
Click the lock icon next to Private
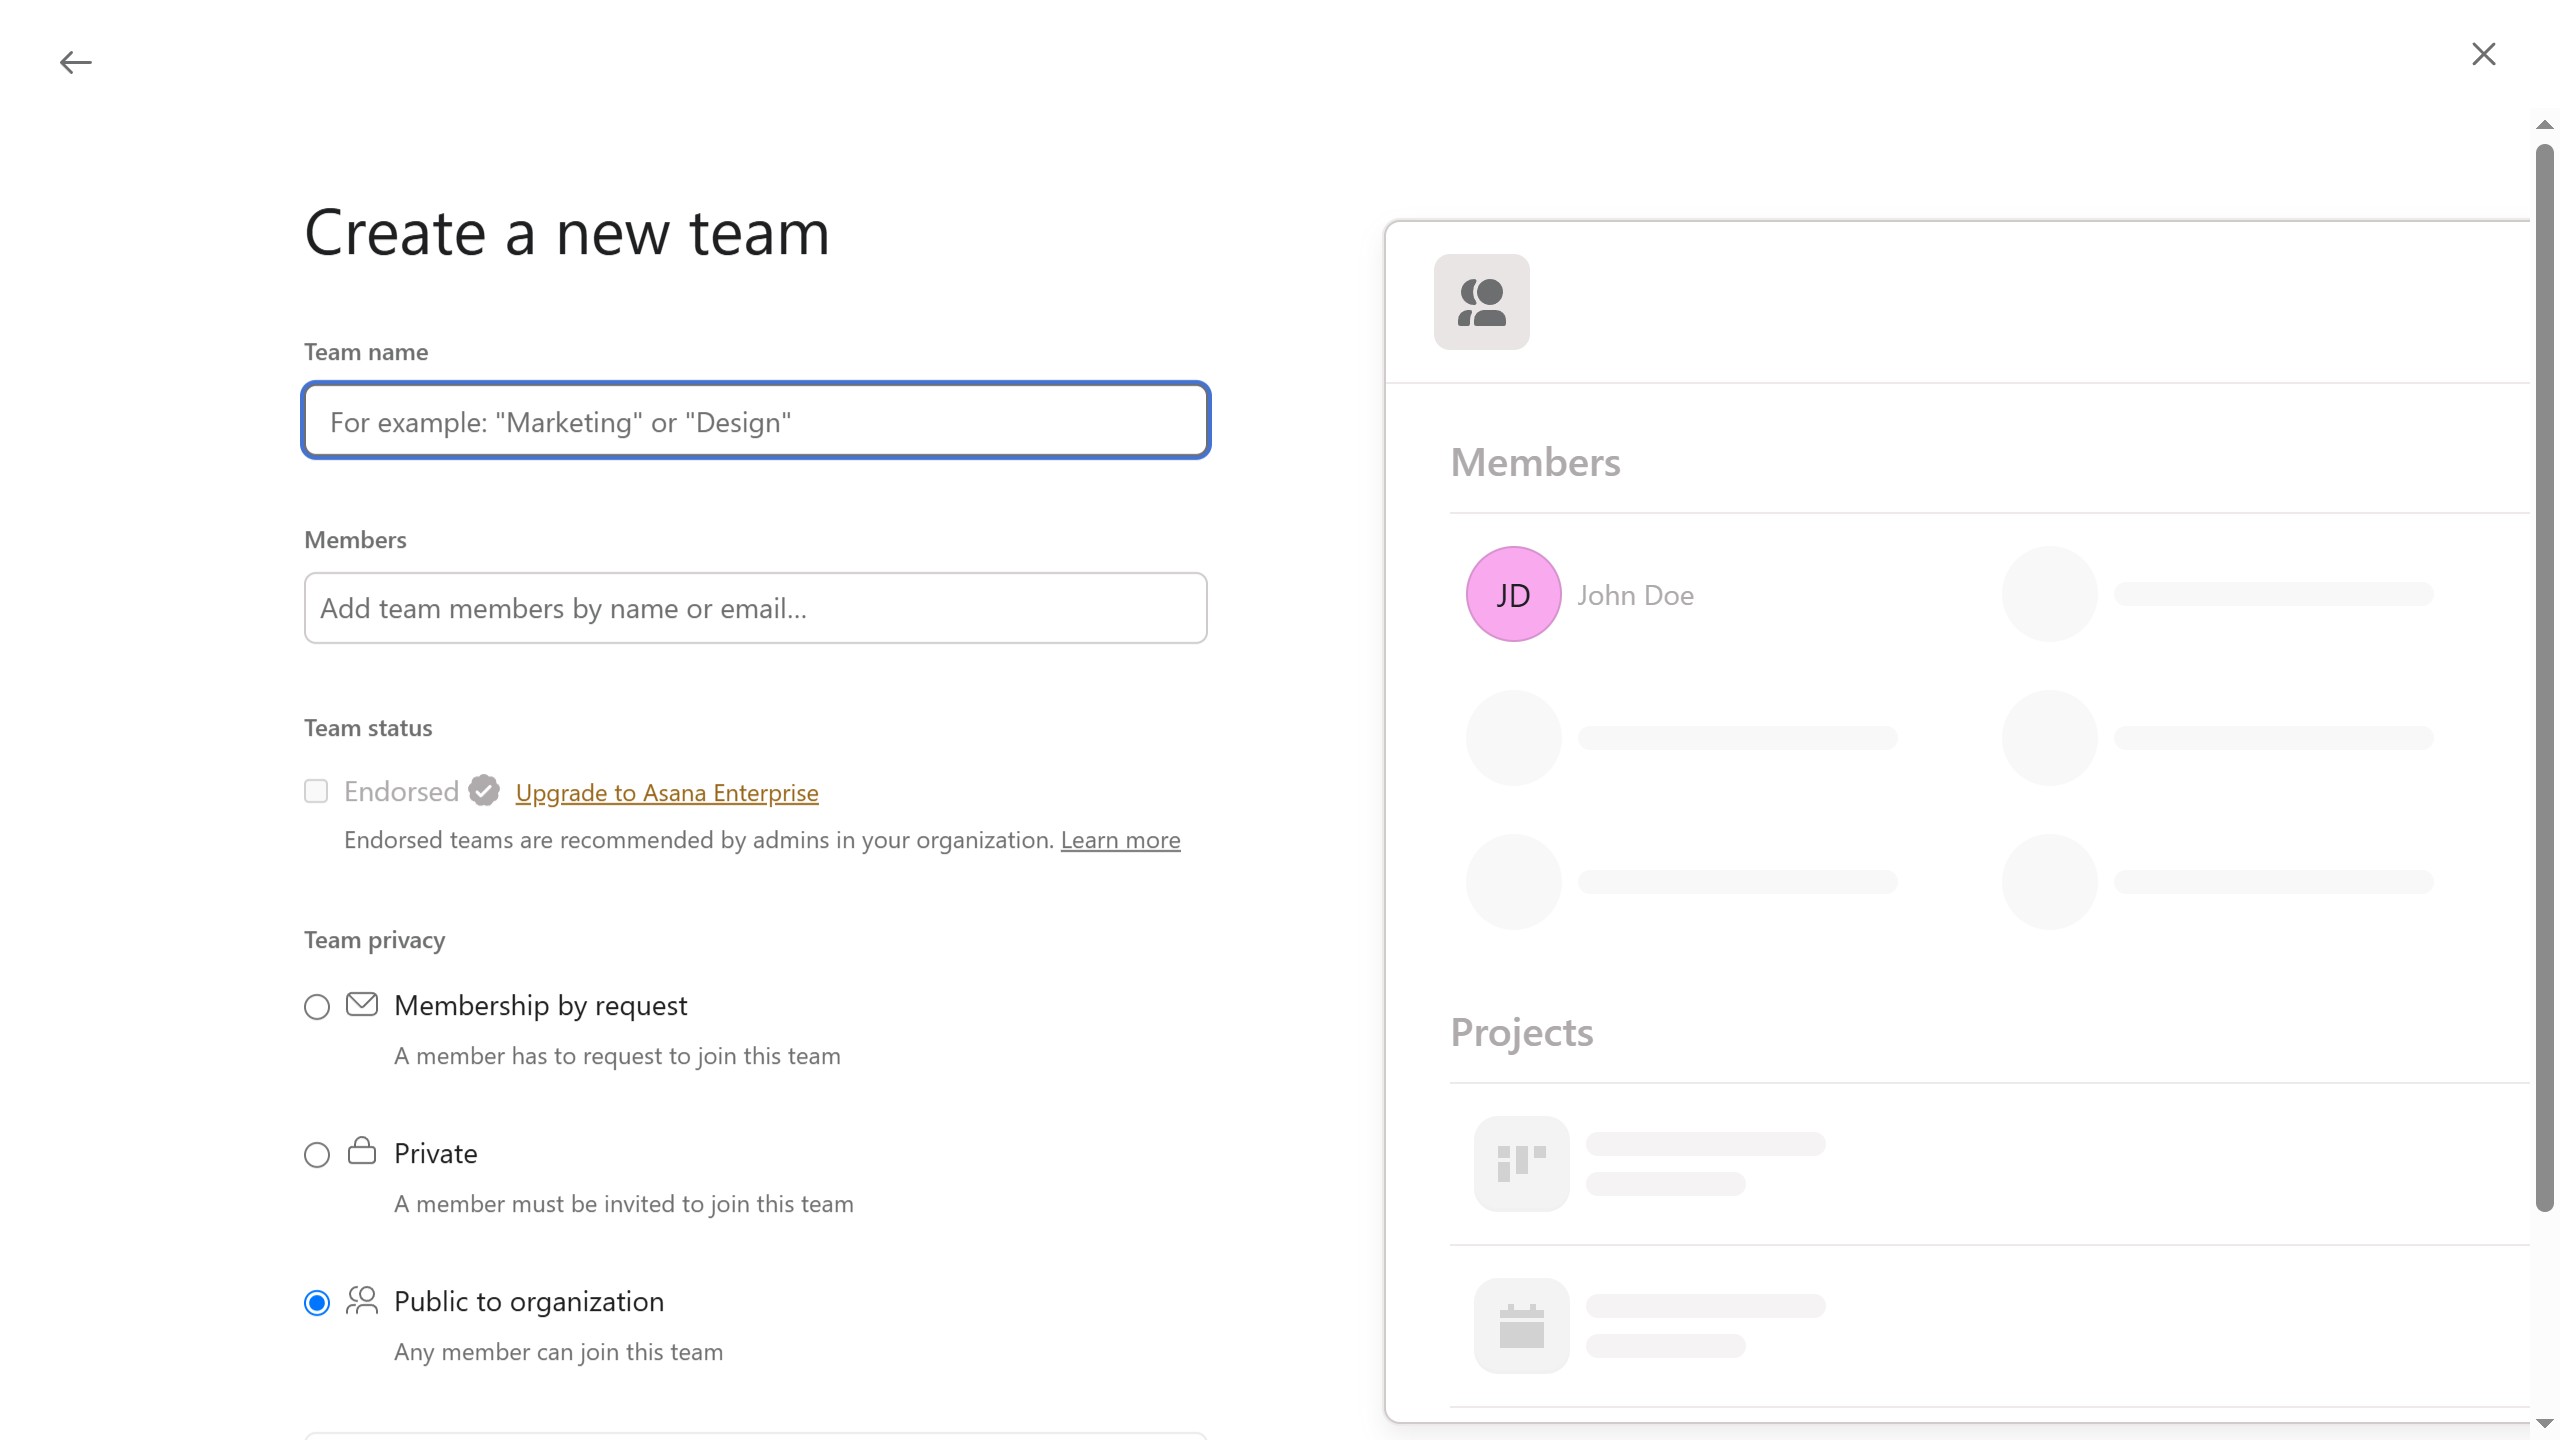(x=361, y=1152)
